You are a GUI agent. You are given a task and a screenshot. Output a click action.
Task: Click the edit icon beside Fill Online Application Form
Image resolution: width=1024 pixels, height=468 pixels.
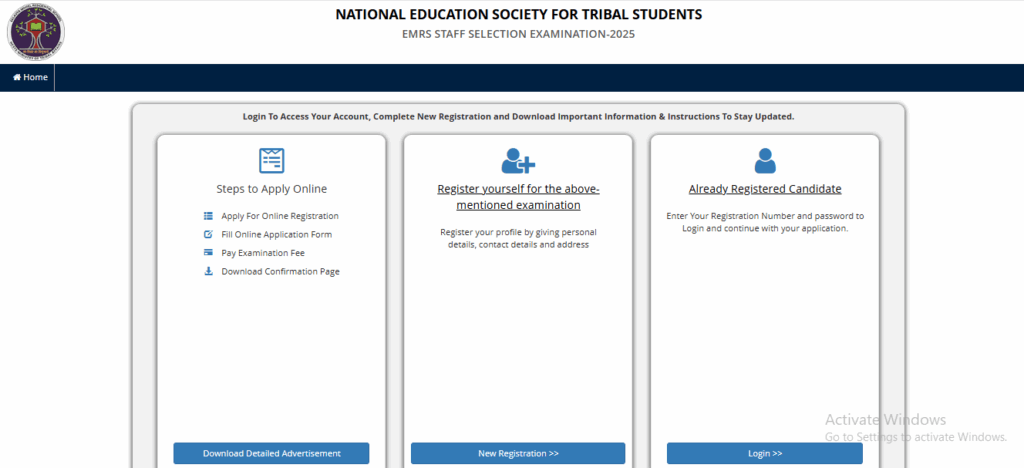click(208, 234)
